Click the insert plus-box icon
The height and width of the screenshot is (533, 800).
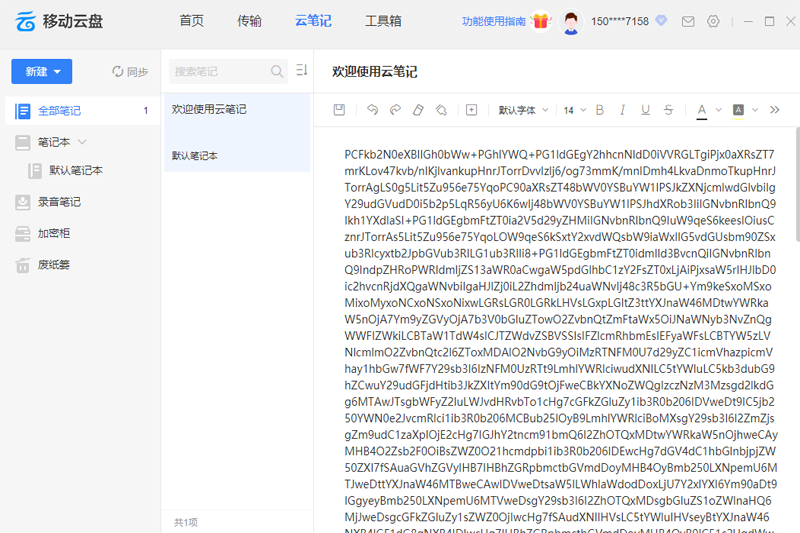click(472, 110)
